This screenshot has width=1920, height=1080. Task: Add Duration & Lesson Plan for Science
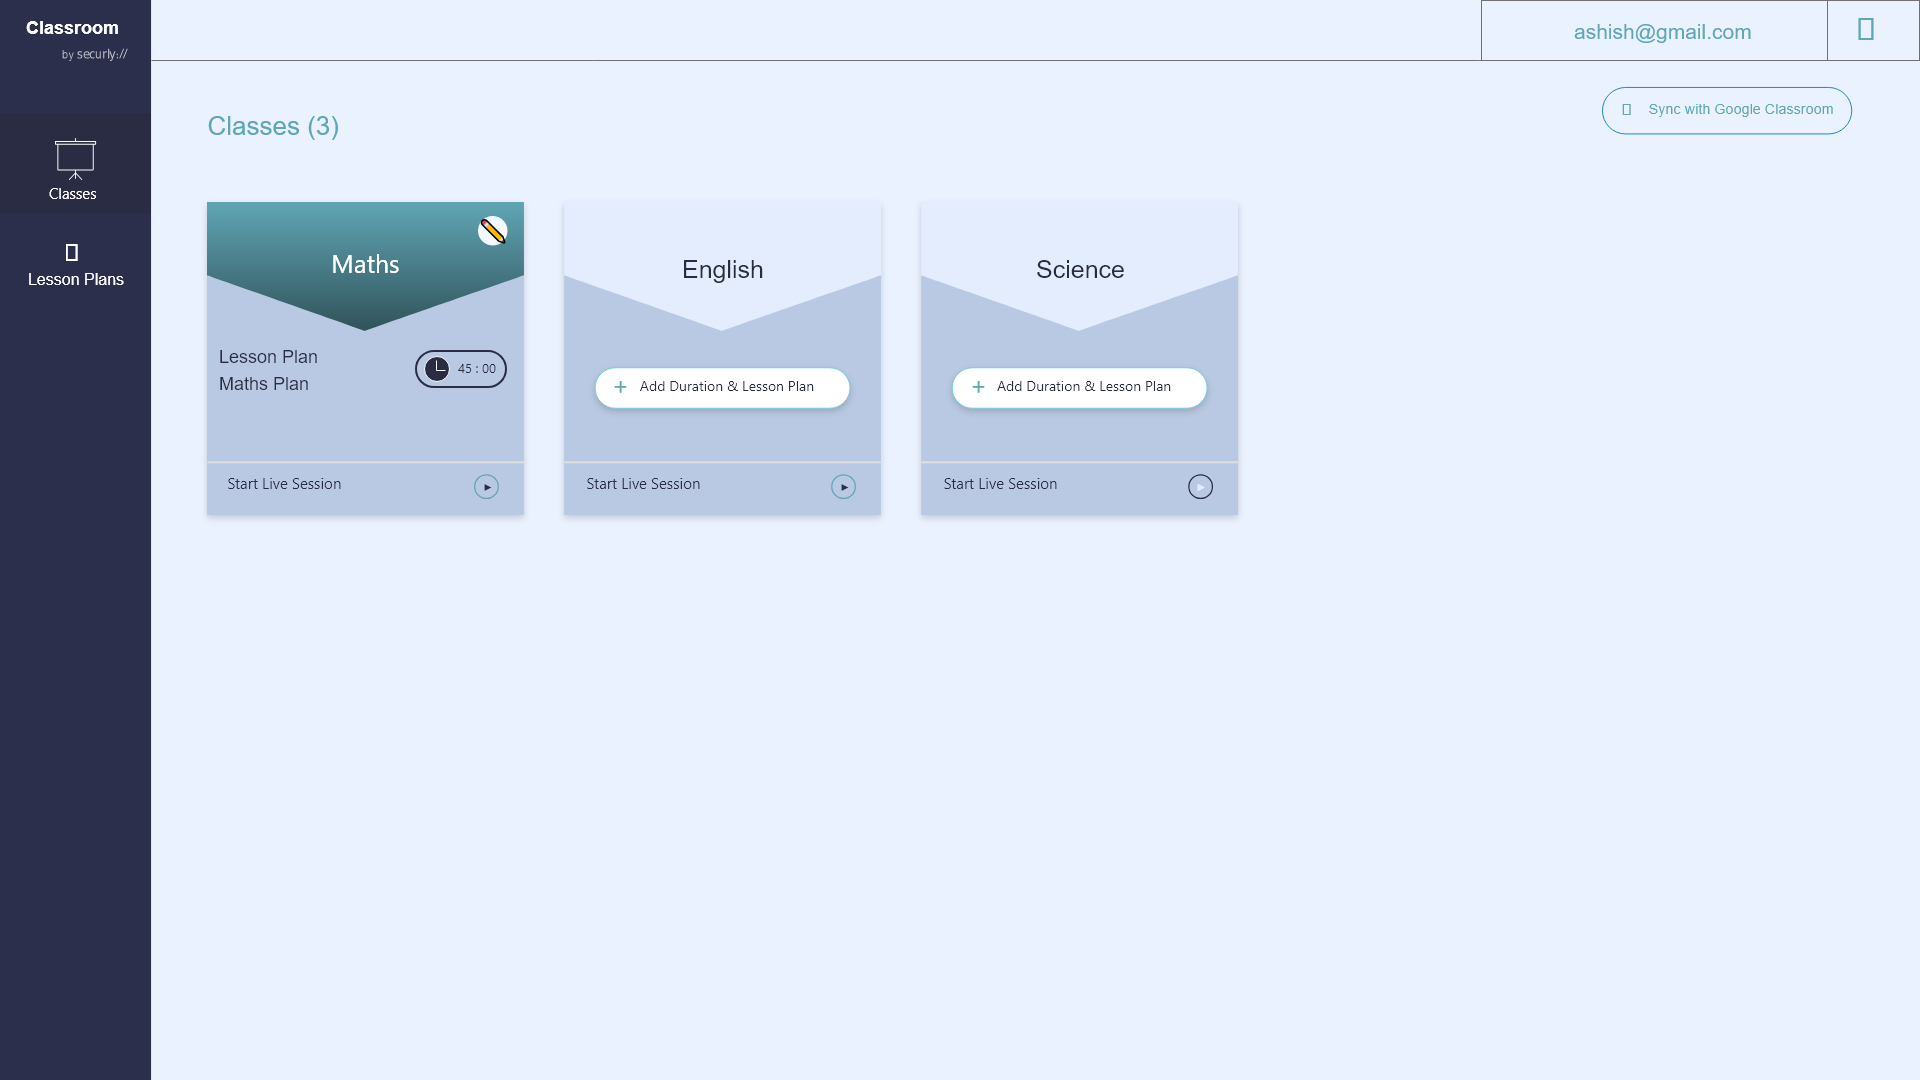[1083, 387]
